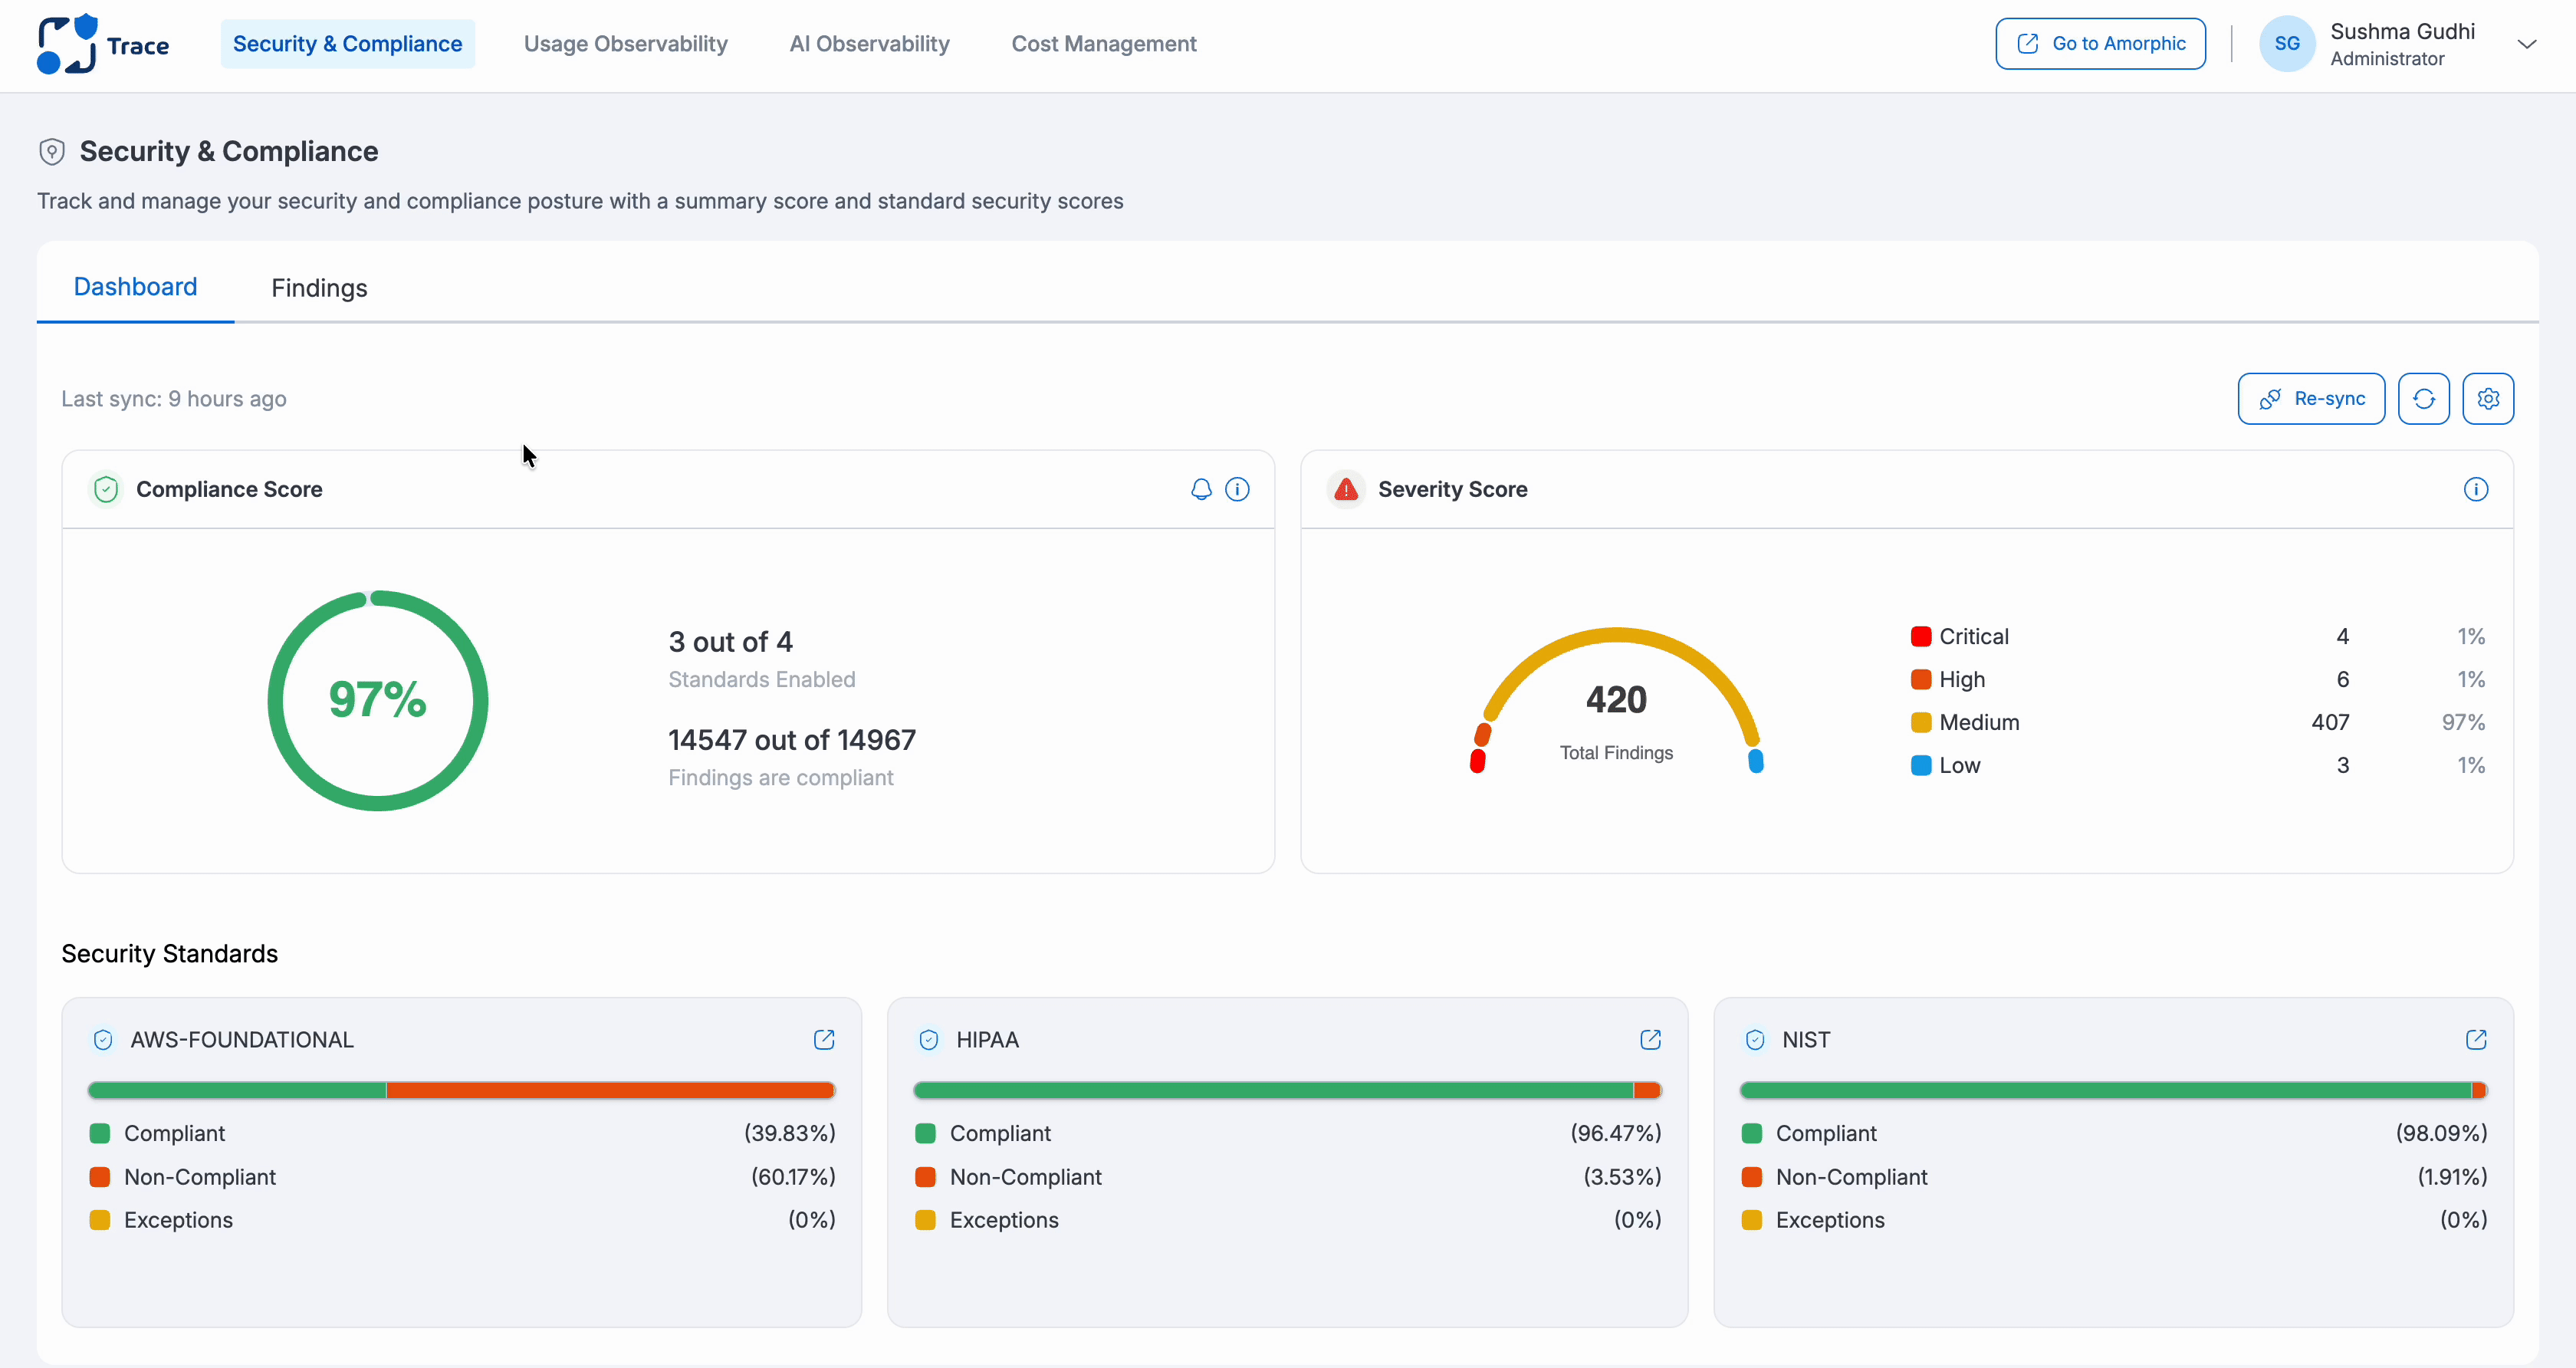Click the Re-sync button
The image size is (2576, 1368).
2311,399
